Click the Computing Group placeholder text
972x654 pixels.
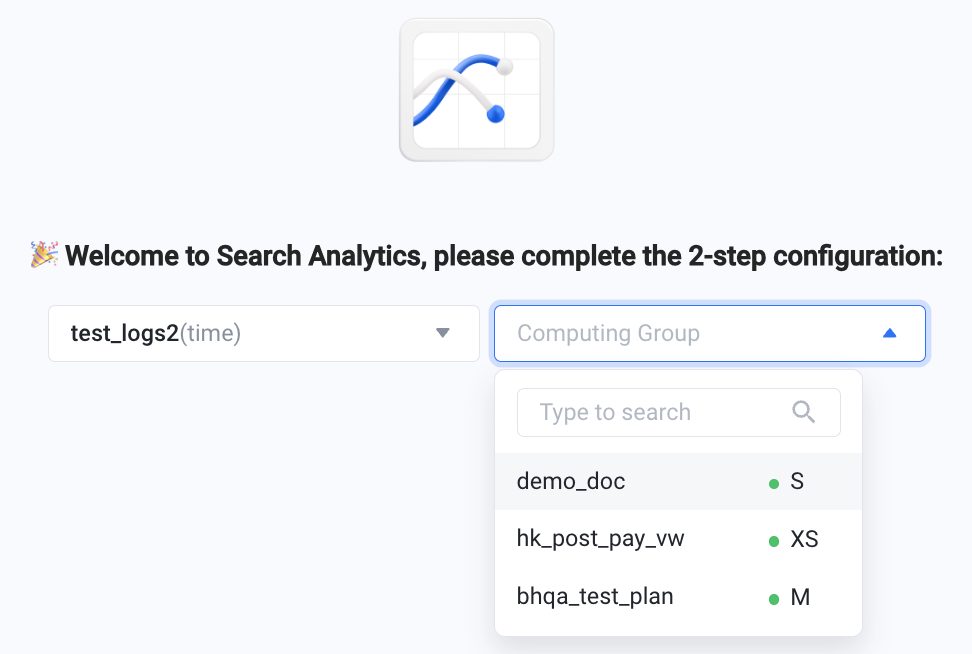pyautogui.click(x=608, y=334)
